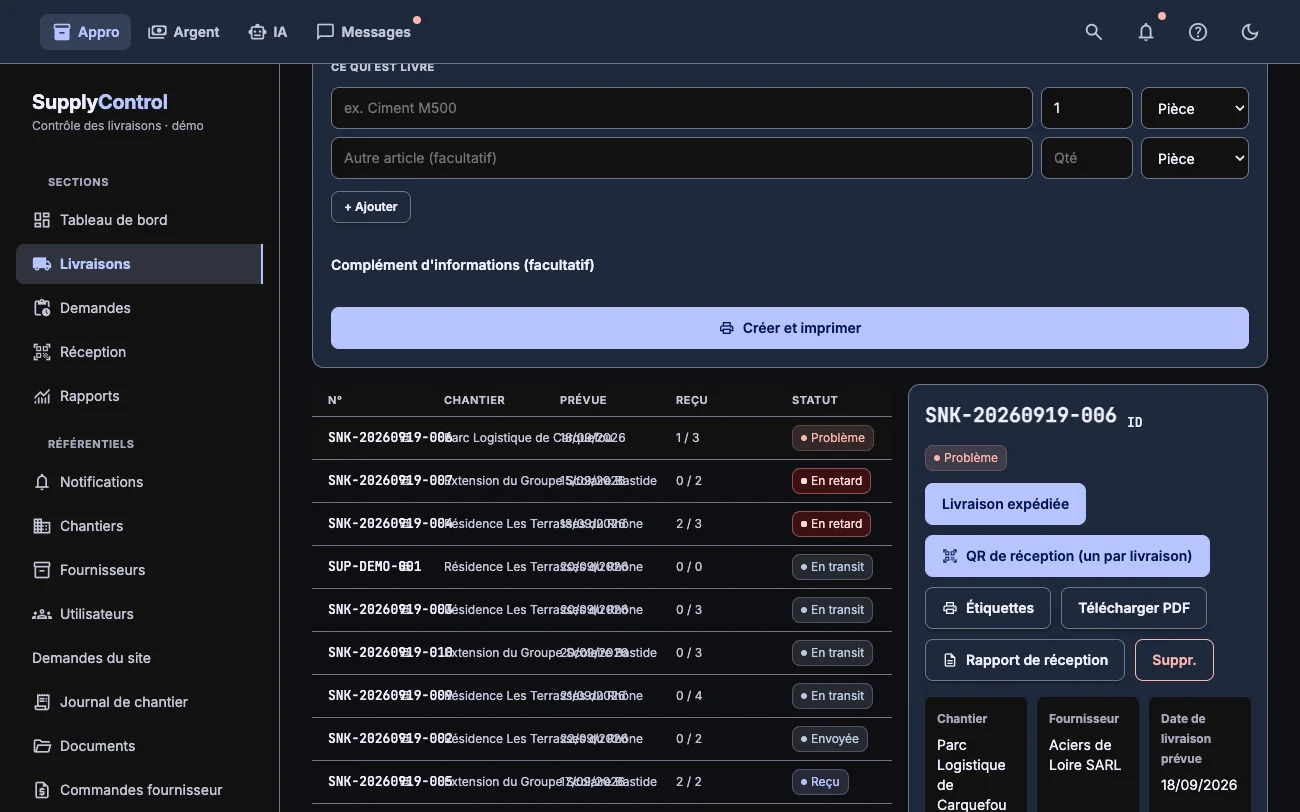Select the SUP-DEMO-001 delivery row
Viewport: 1300px width, 812px height.
[602, 567]
